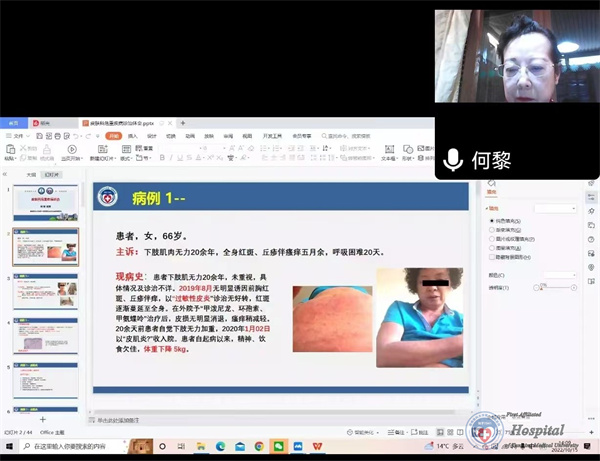This screenshot has width=600, height=461.
Task: Select Picture or Texture Fill radio button
Action: coord(492,239)
